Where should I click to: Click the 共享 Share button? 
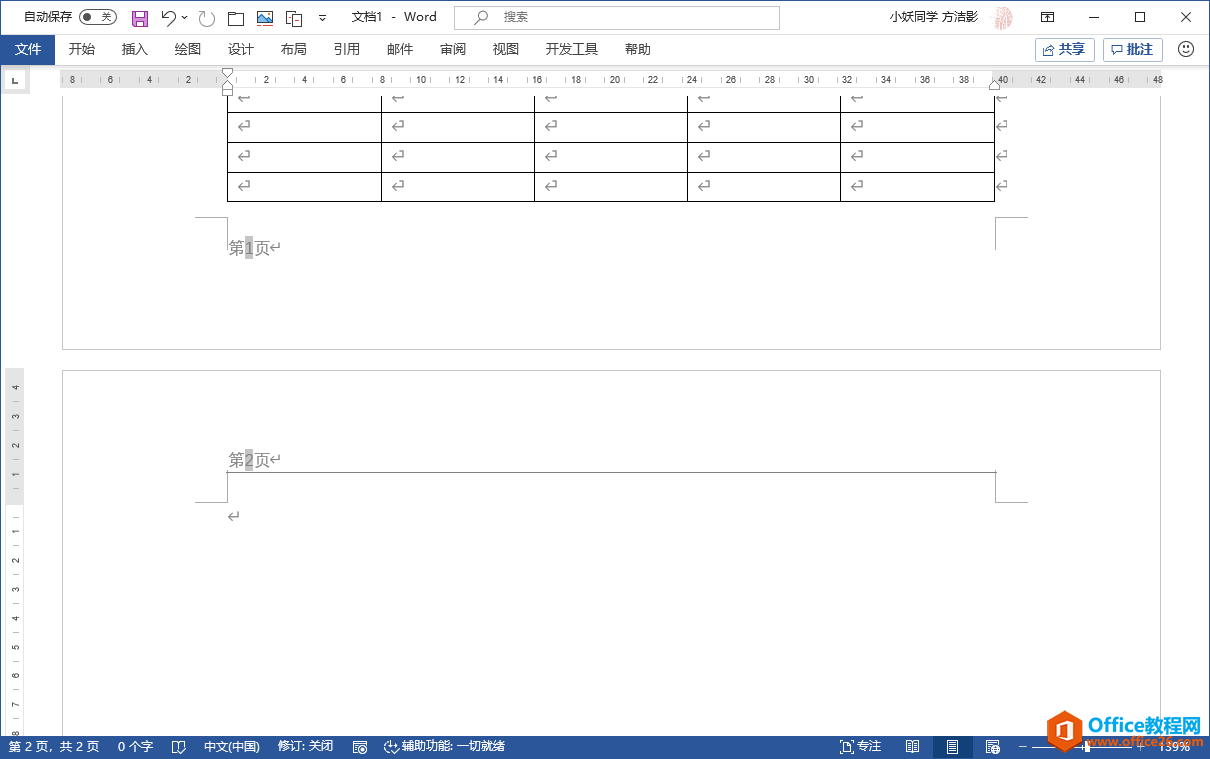click(x=1065, y=49)
